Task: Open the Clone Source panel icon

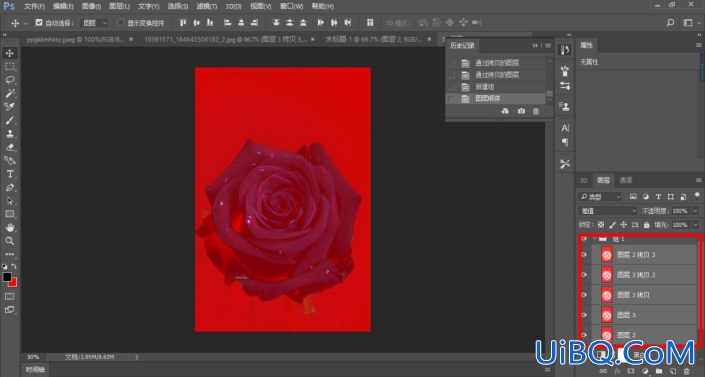Action: tap(565, 106)
